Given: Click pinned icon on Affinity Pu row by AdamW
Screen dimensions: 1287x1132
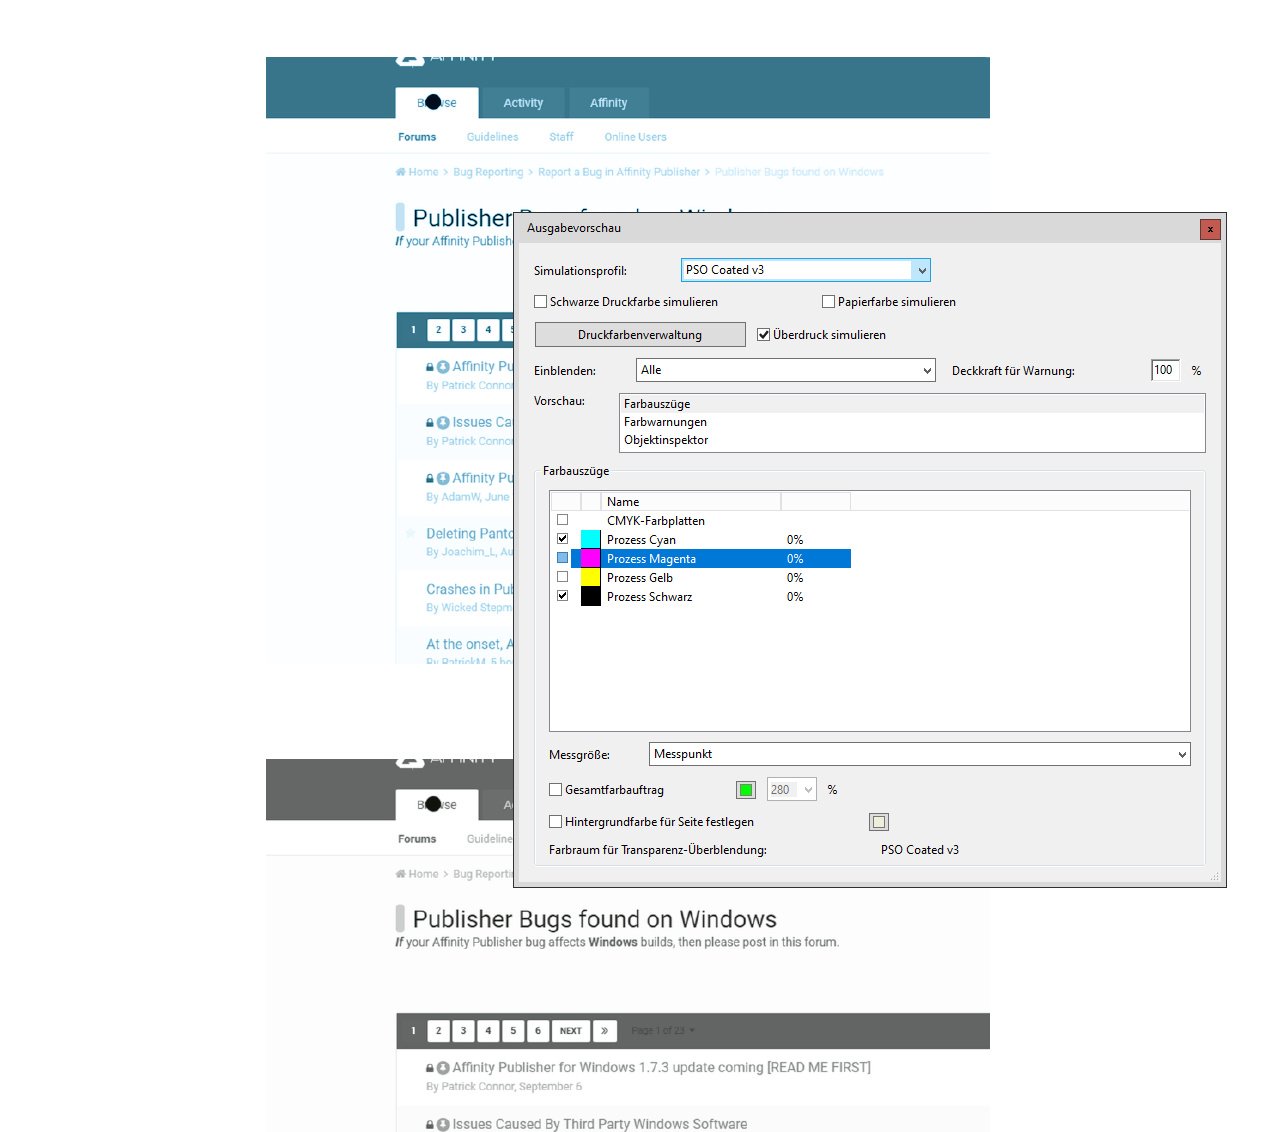Looking at the screenshot, I should tap(443, 479).
